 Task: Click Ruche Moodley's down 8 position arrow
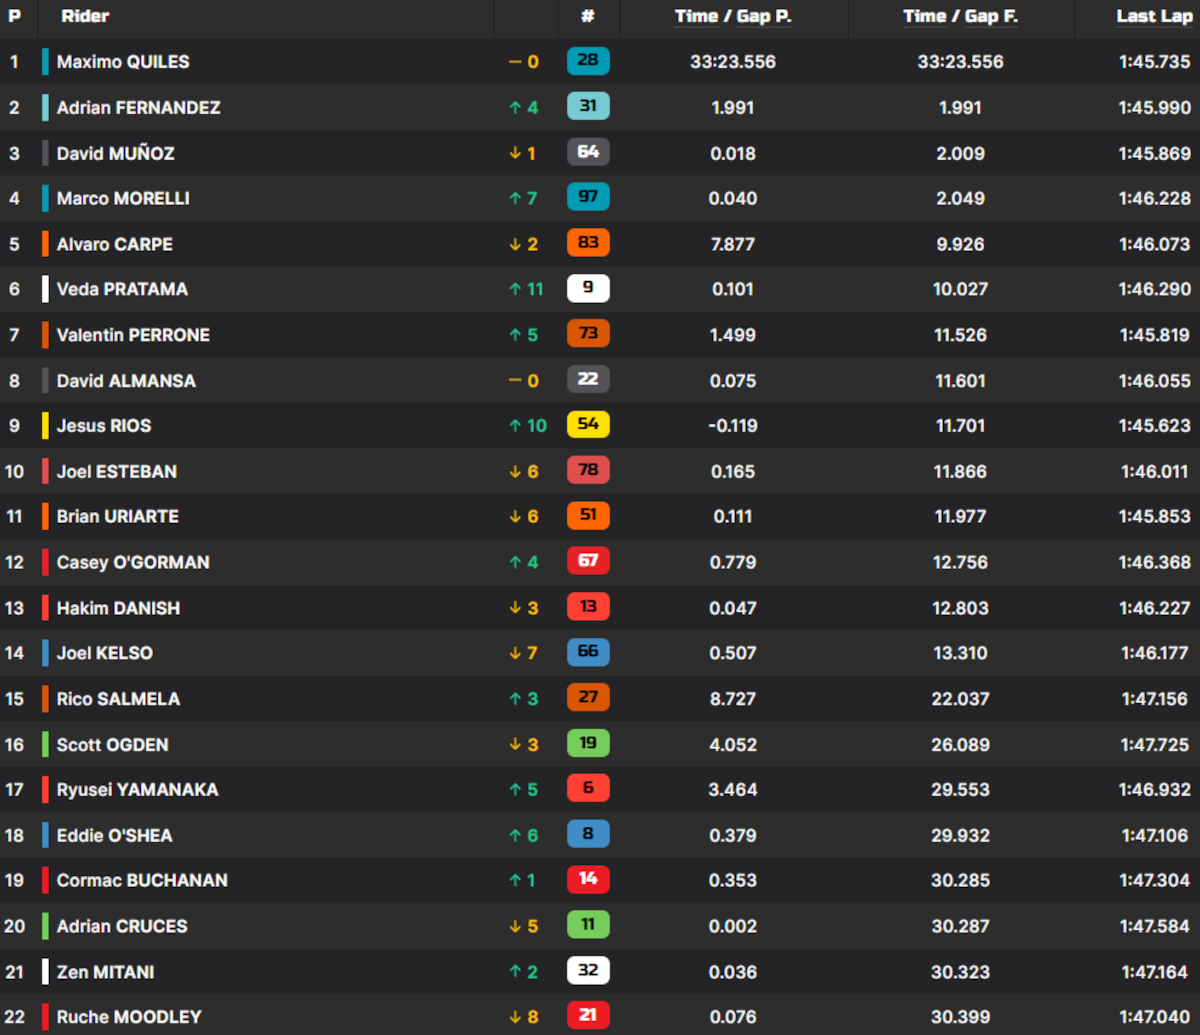point(524,1017)
